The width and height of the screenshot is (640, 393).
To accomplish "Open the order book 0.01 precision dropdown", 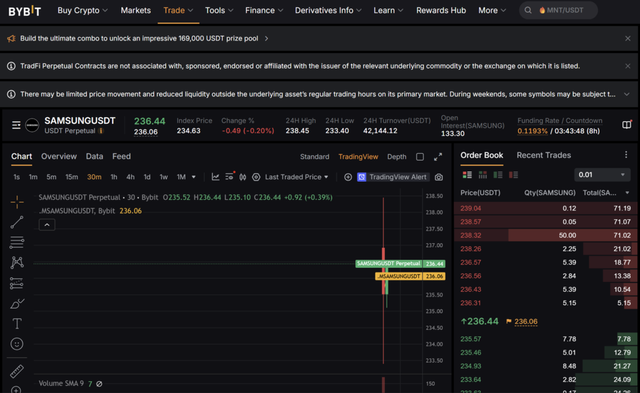I will 602,175.
